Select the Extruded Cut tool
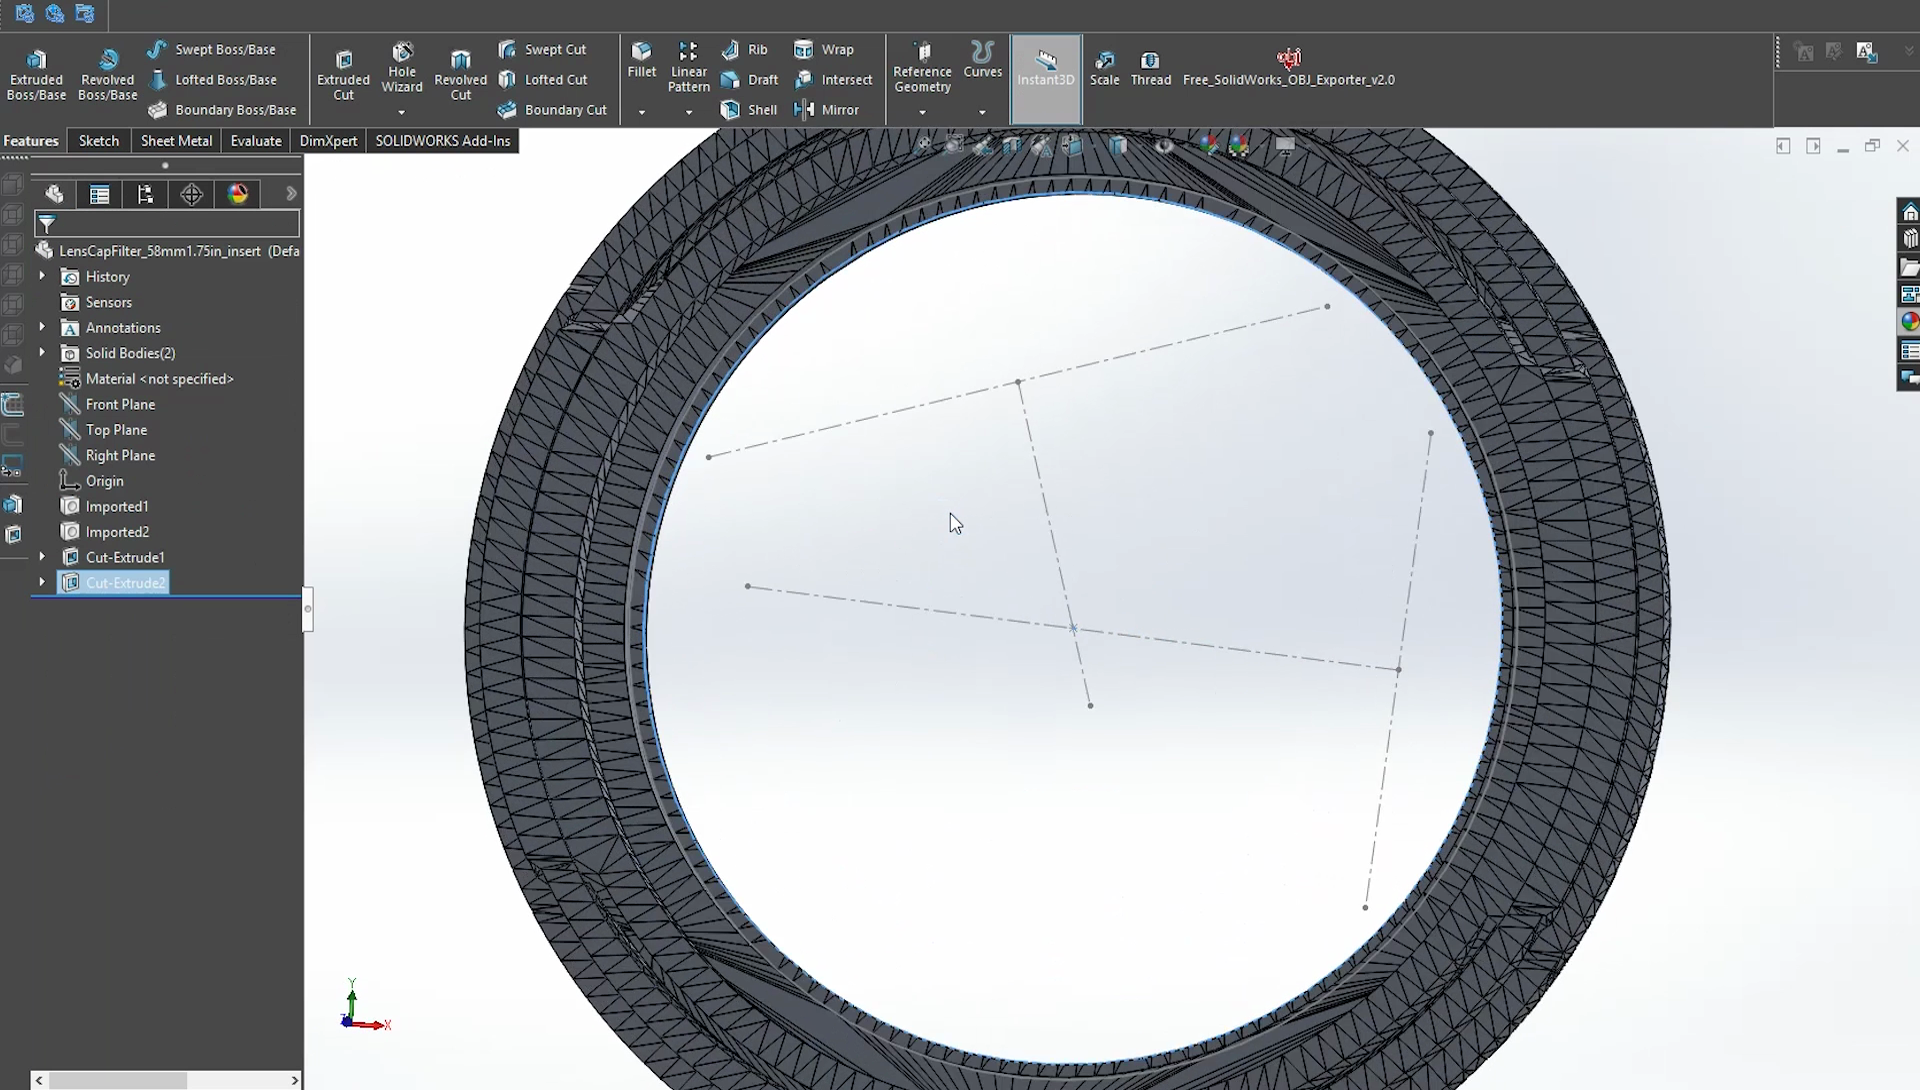This screenshot has height=1090, width=1920. point(343,75)
